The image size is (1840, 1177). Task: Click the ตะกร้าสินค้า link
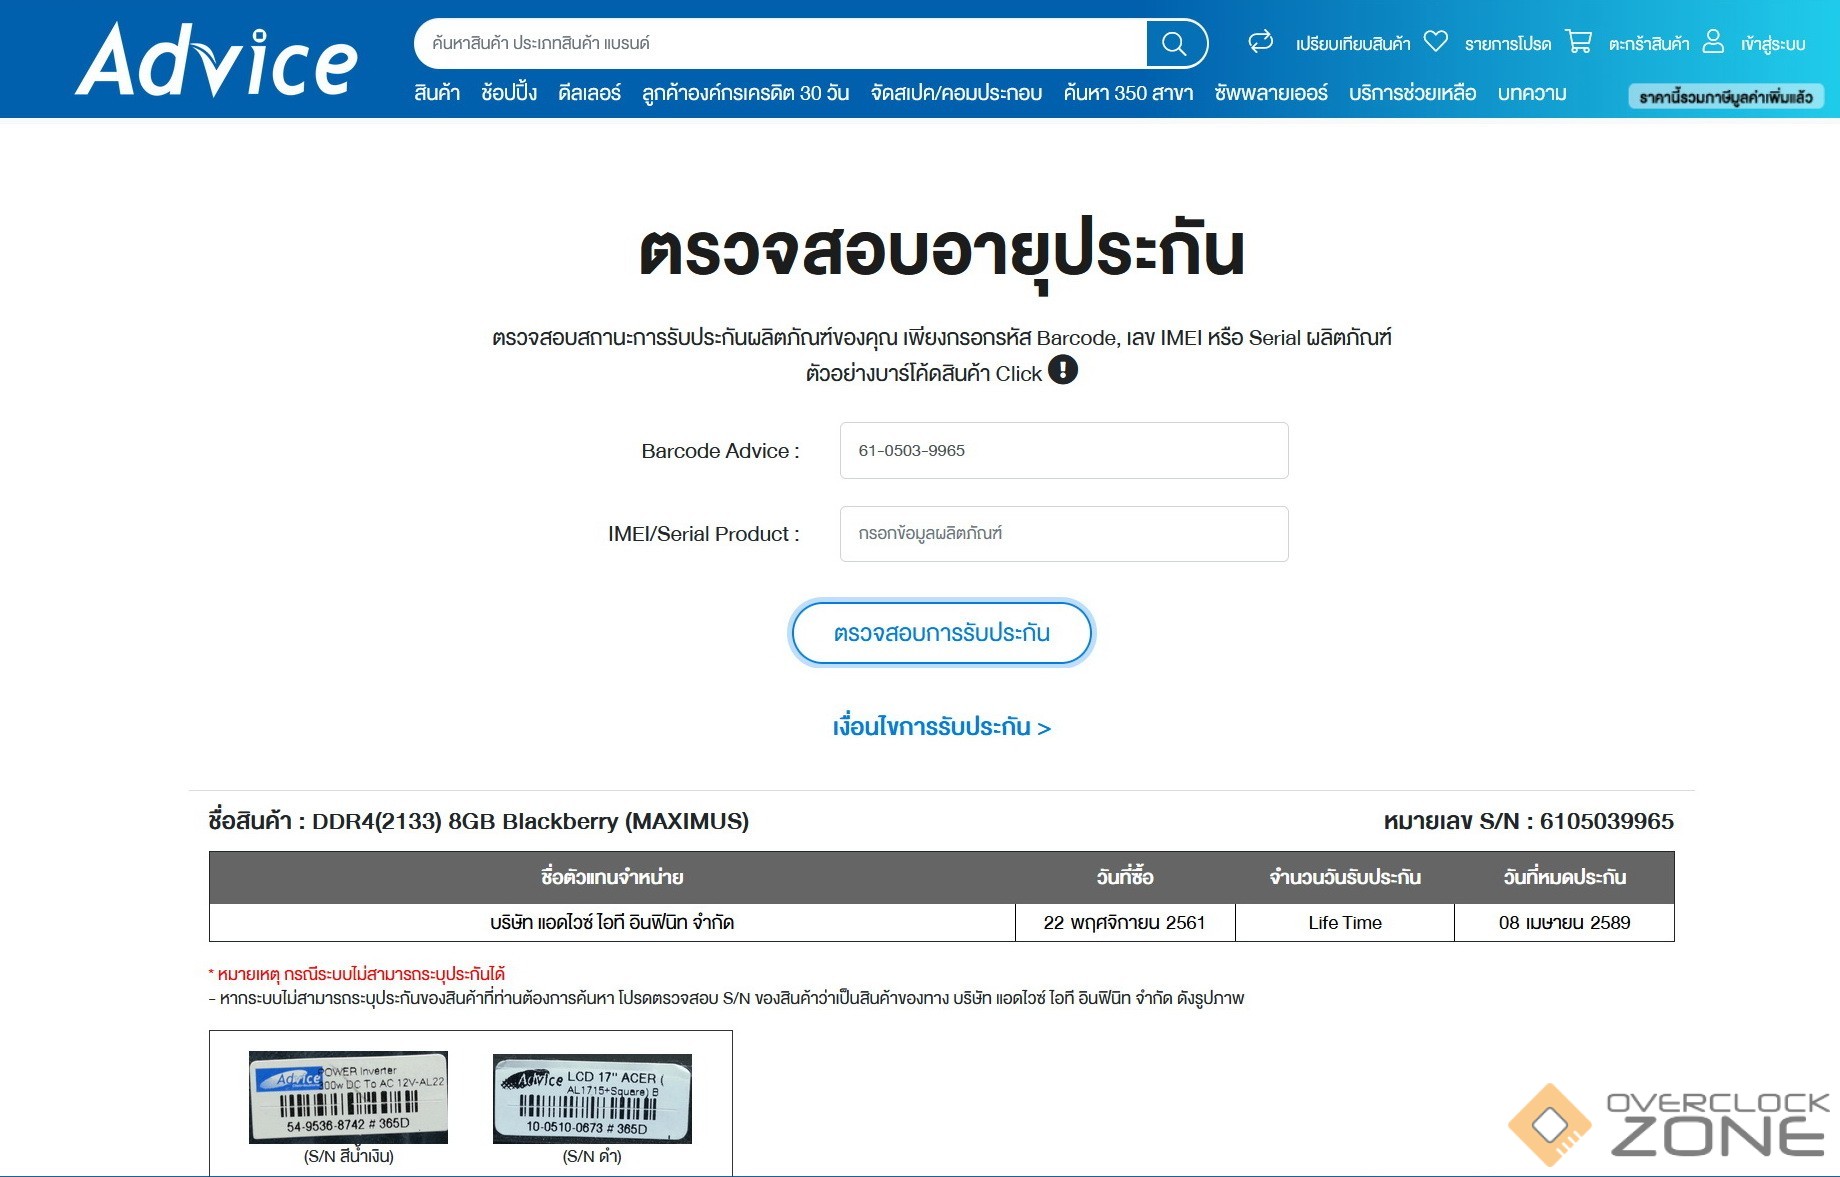click(1649, 44)
